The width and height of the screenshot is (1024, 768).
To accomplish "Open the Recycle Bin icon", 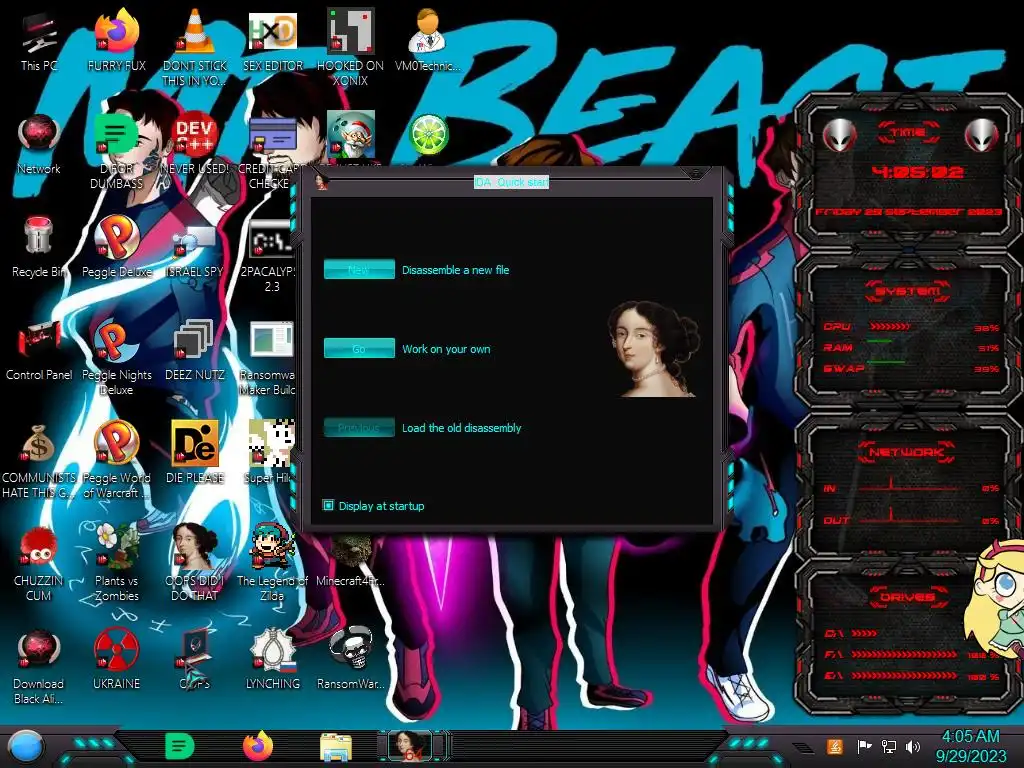I will click(39, 247).
